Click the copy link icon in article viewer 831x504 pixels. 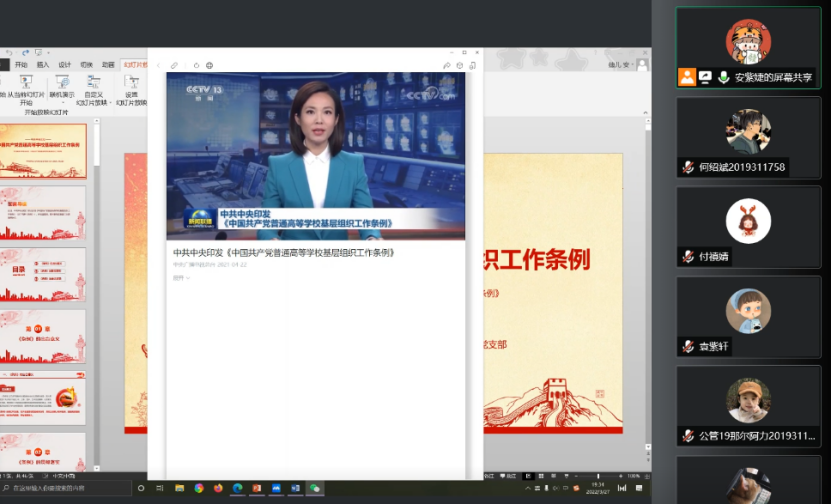tap(174, 66)
